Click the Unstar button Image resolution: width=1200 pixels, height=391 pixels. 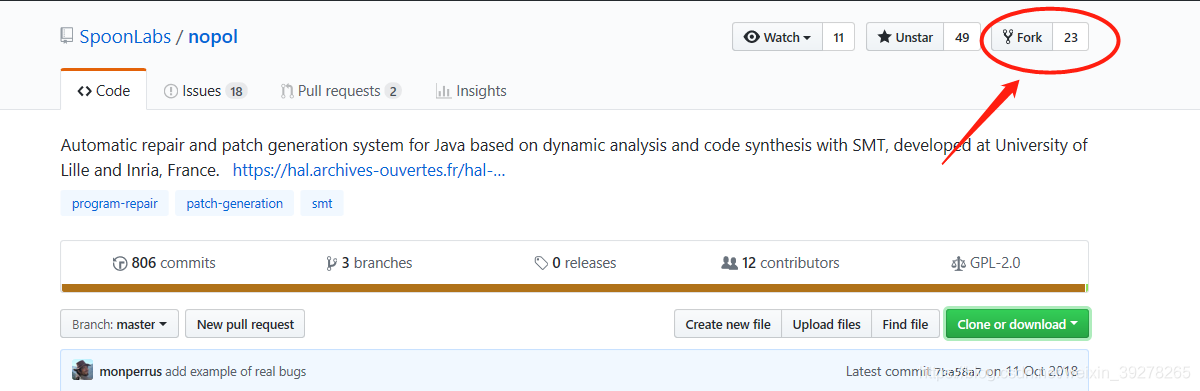point(904,37)
